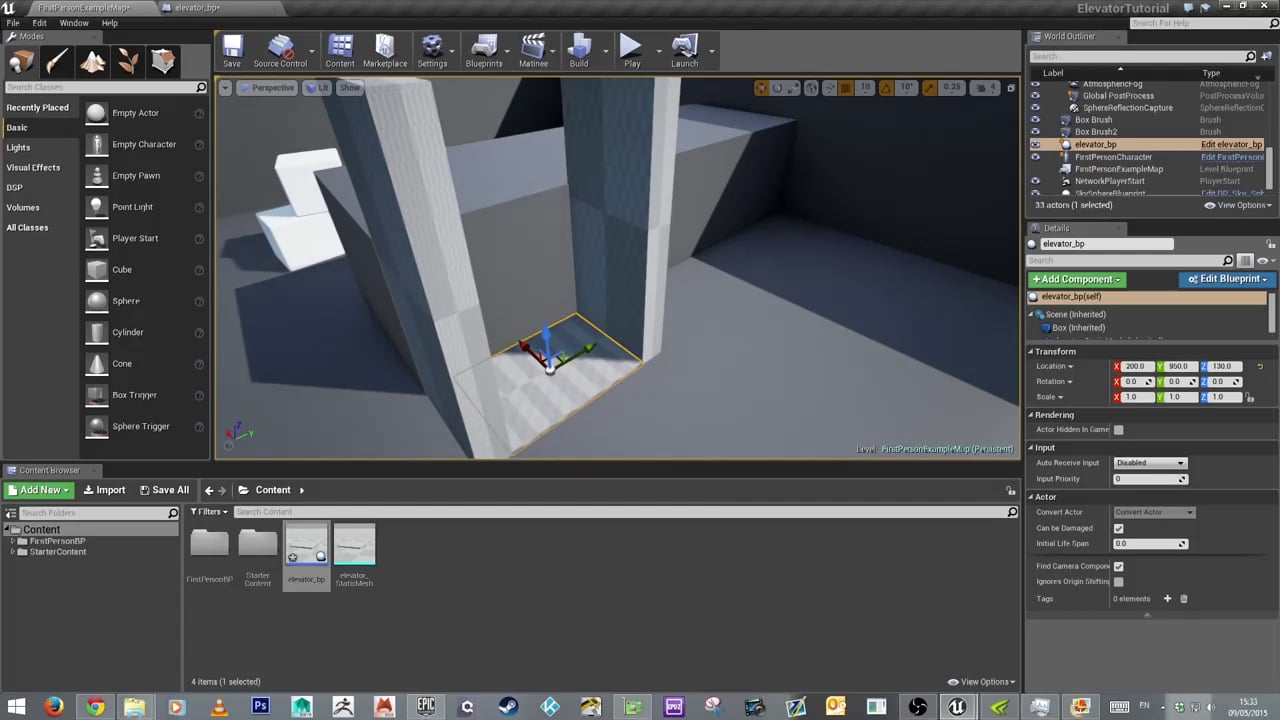Click the Search Classes field
This screenshot has height=720, width=1280.
click(103, 87)
